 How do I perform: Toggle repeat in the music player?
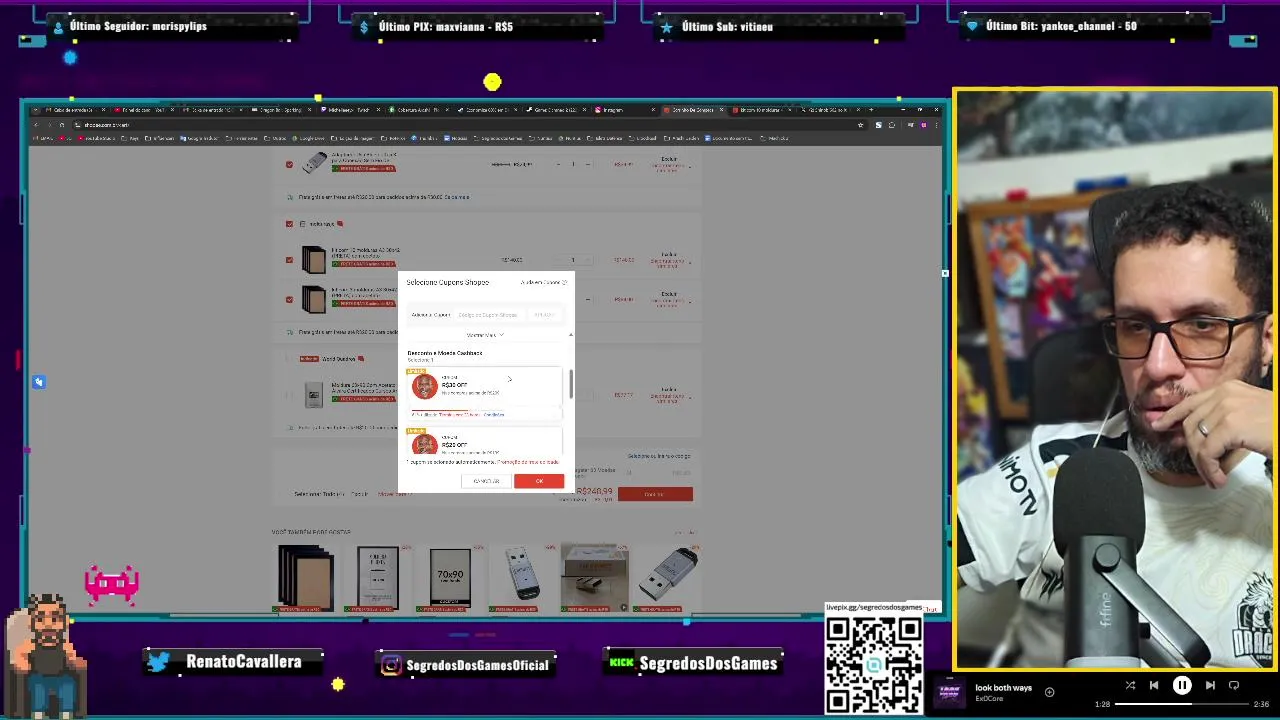coord(1234,685)
